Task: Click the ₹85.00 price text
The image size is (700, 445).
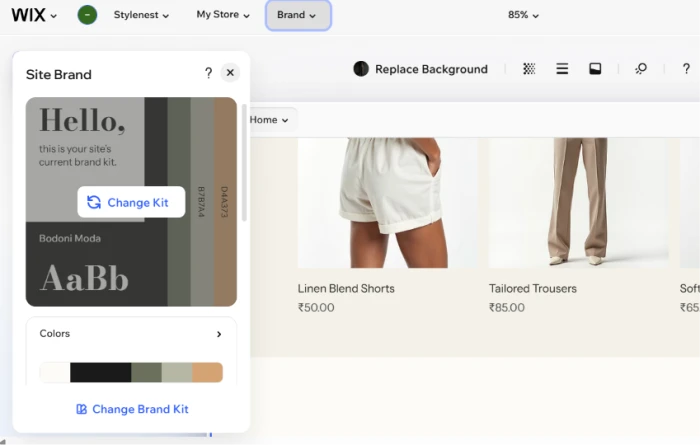Action: pos(507,308)
